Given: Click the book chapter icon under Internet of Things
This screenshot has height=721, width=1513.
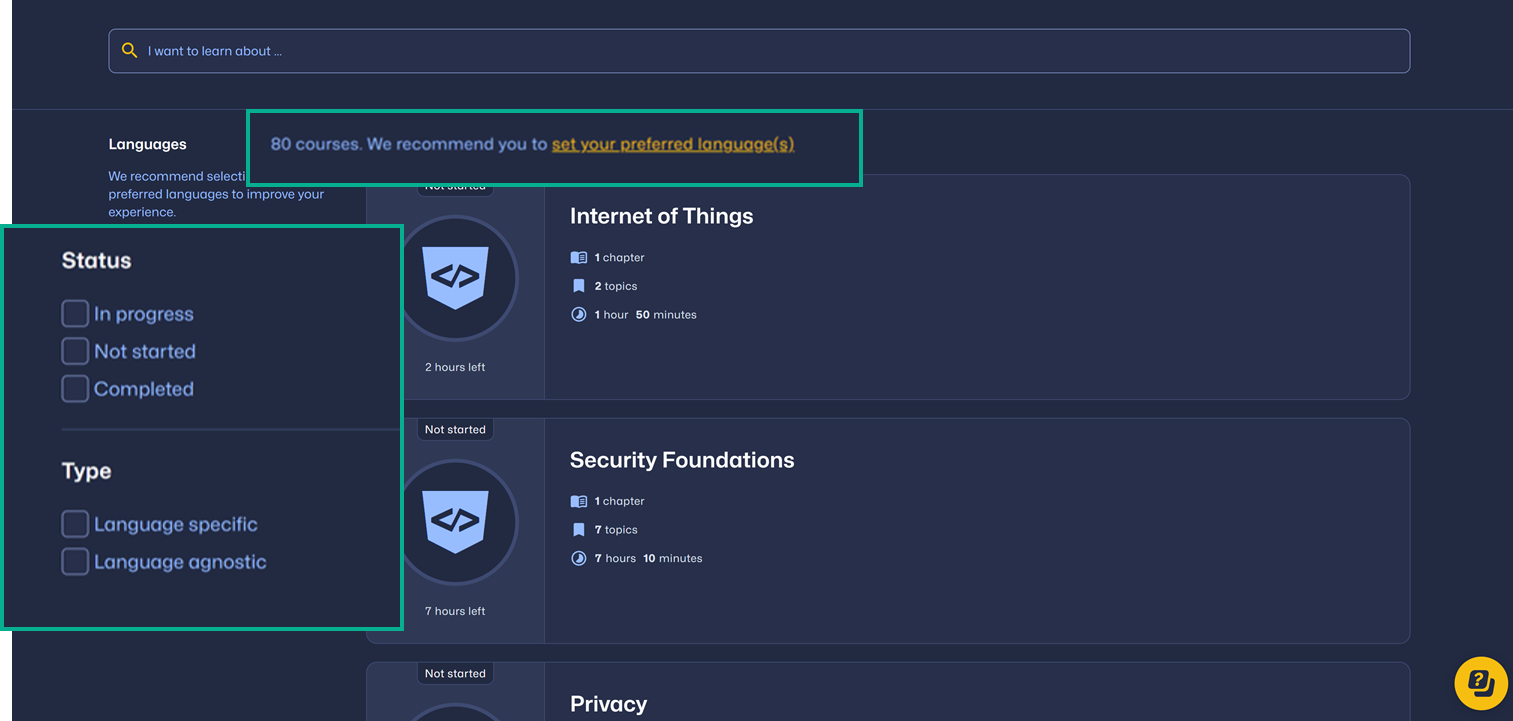Looking at the screenshot, I should pos(578,258).
